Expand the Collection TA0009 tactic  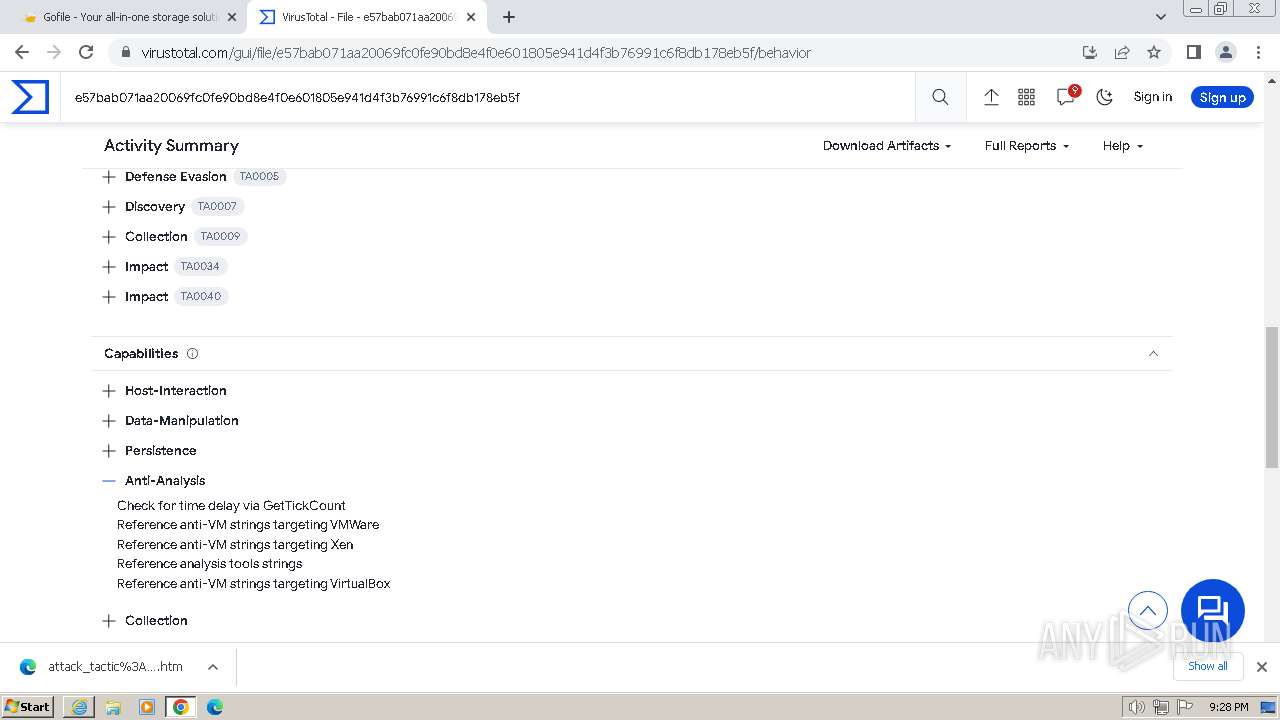pyautogui.click(x=109, y=237)
